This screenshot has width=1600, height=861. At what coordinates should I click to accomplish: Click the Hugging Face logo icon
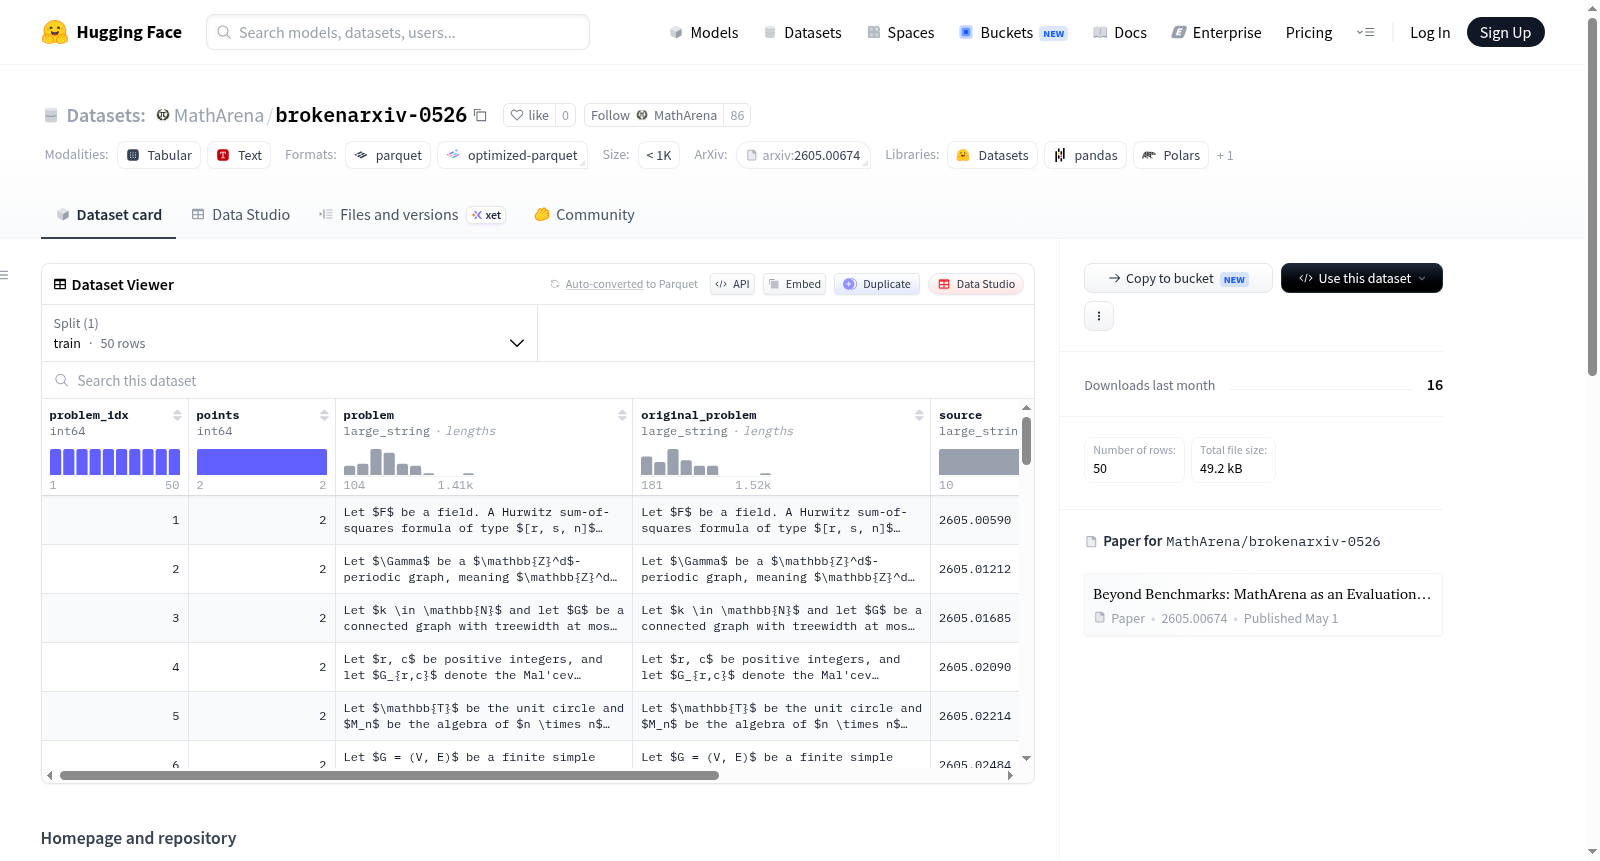tap(55, 32)
